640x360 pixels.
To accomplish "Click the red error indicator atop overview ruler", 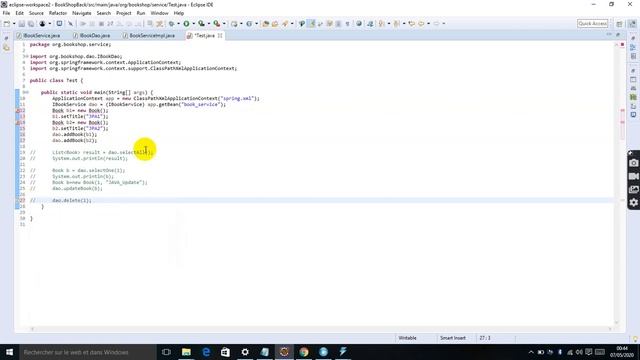I will coord(622,44).
